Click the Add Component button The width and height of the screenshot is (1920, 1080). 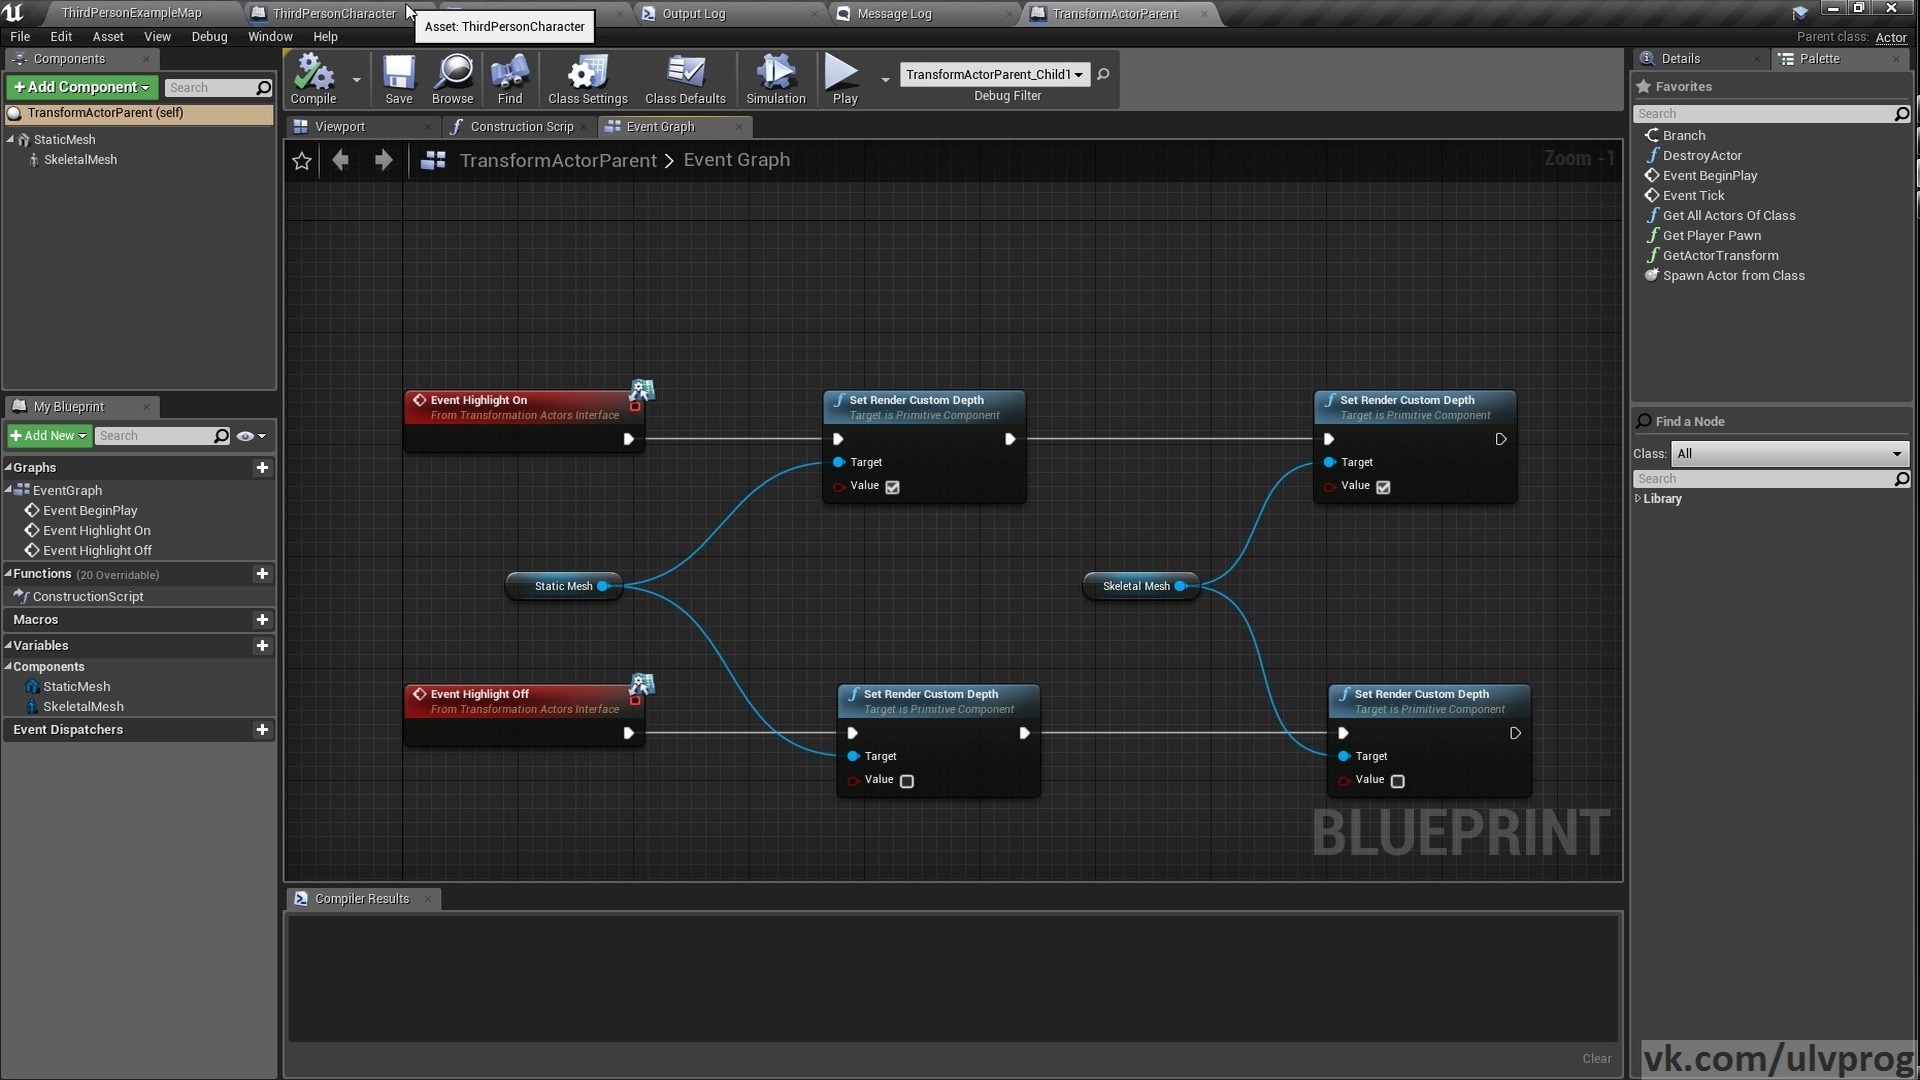(x=80, y=87)
